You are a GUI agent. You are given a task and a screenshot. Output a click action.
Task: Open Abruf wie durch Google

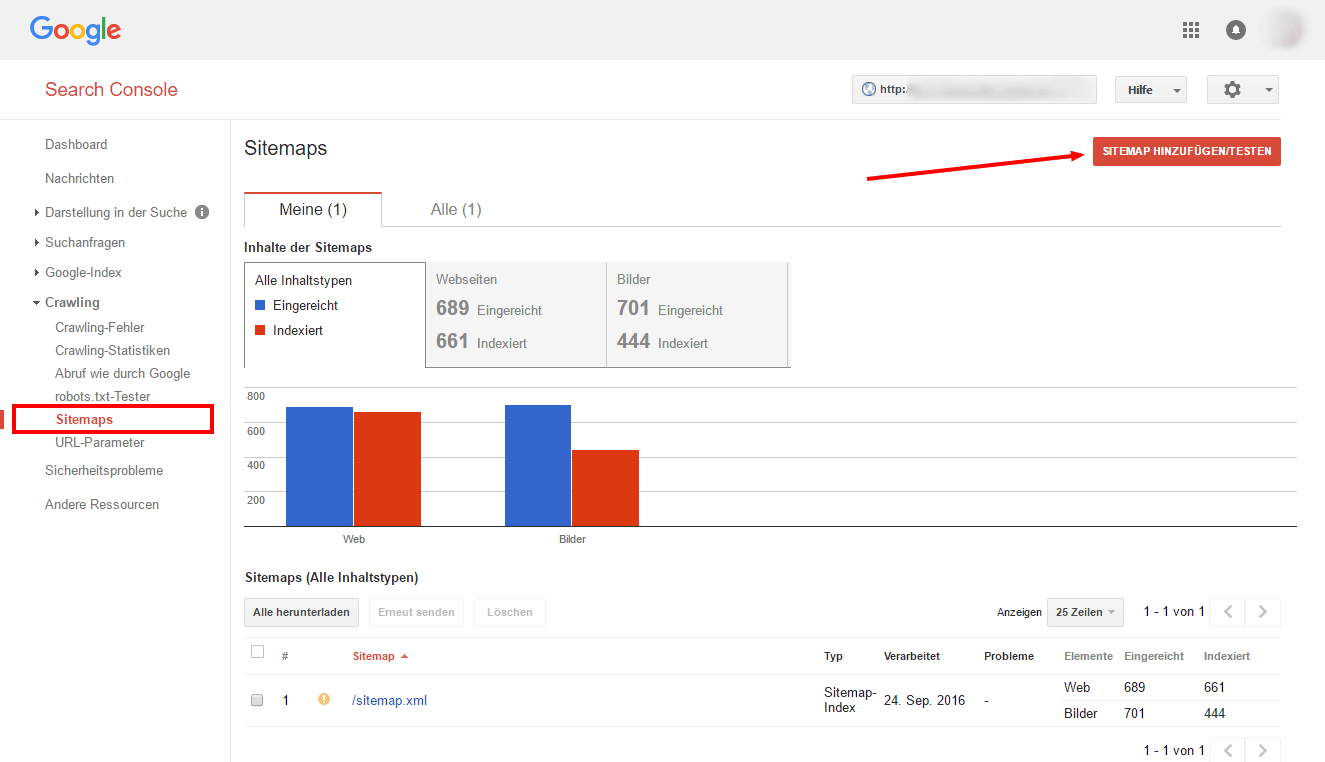pos(123,373)
